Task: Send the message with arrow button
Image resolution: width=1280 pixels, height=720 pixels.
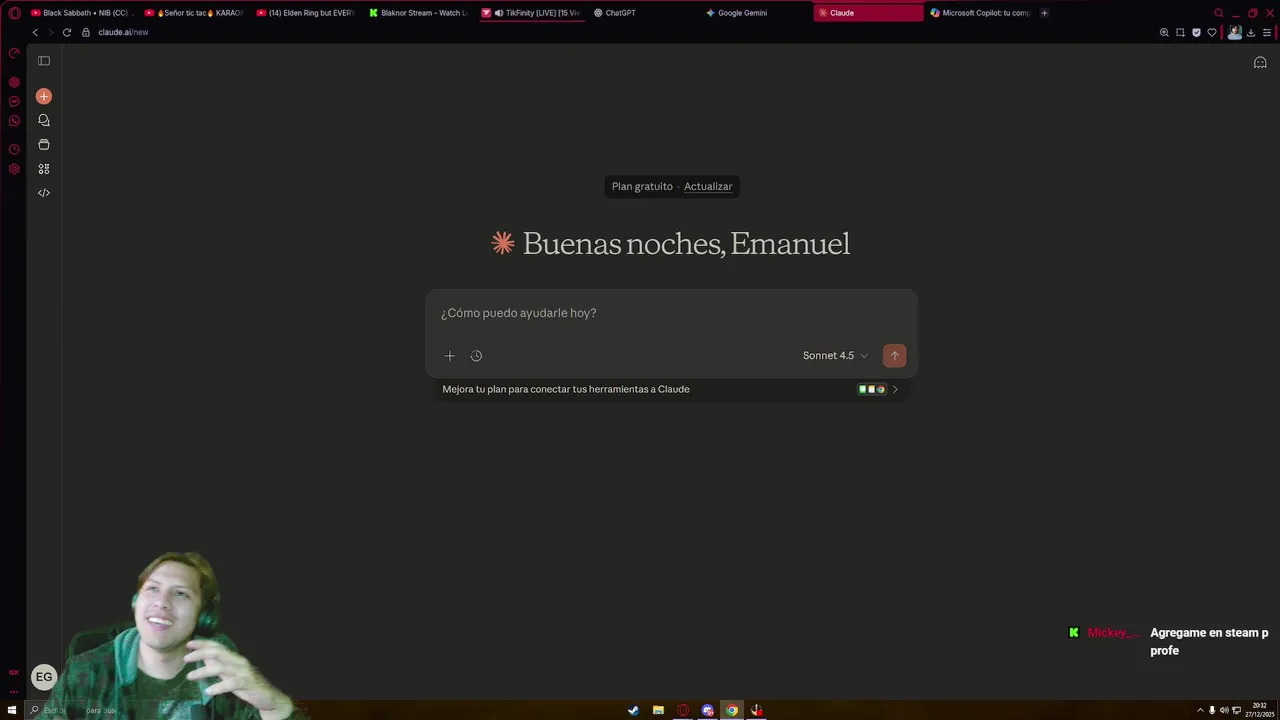Action: (x=894, y=356)
